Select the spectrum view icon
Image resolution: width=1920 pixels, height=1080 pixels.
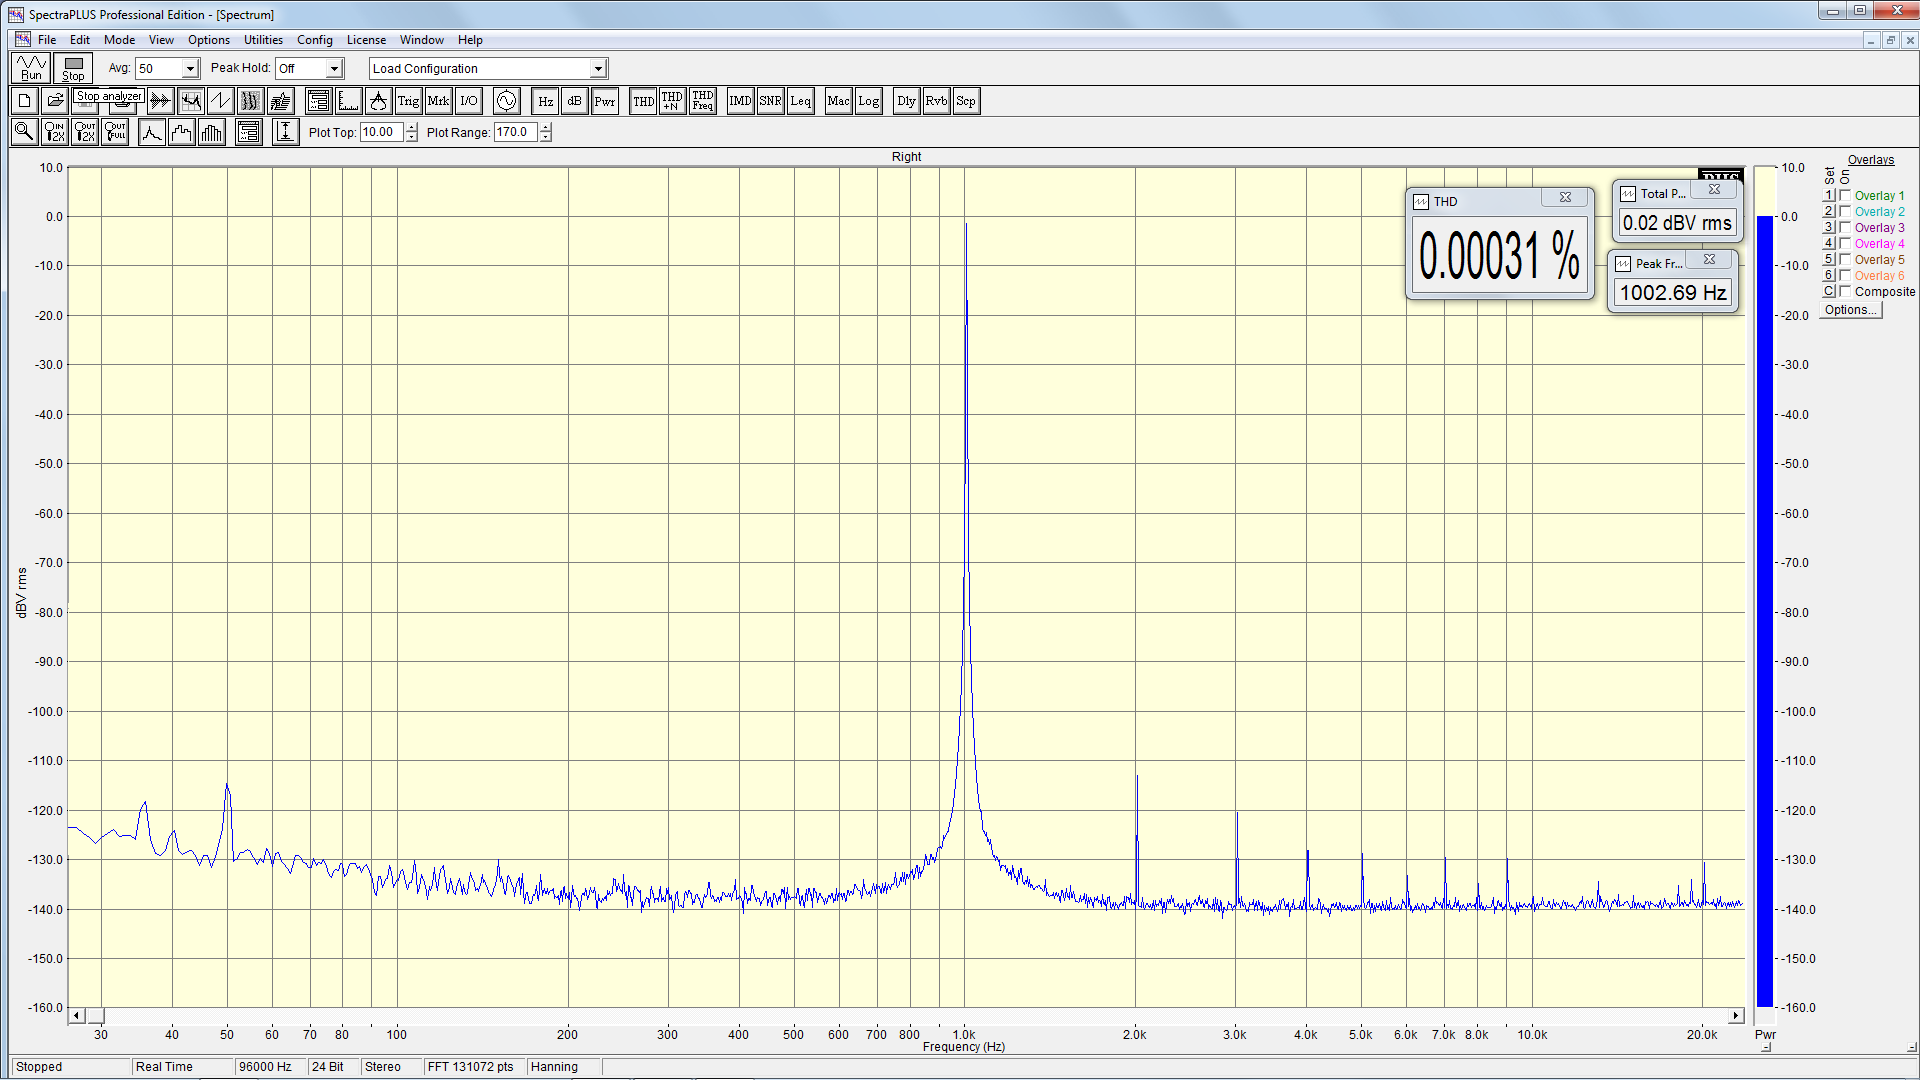point(191,101)
